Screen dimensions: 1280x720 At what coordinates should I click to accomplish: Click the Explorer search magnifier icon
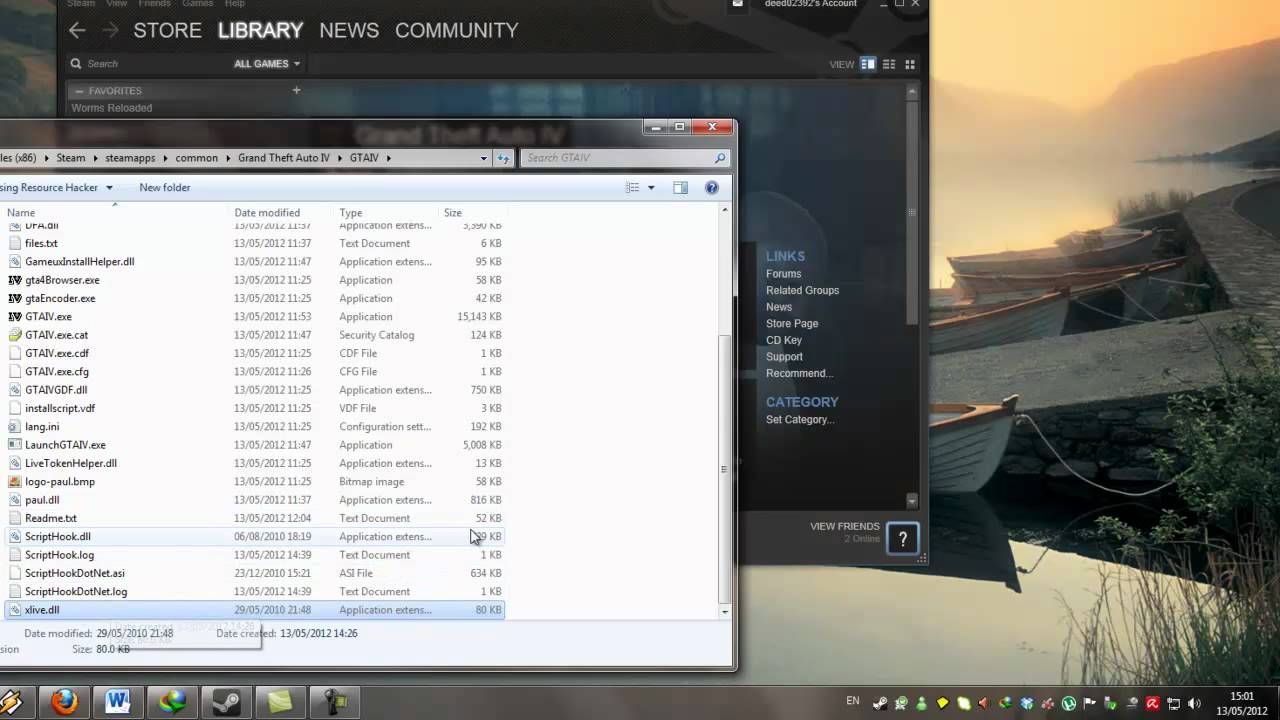pos(719,158)
